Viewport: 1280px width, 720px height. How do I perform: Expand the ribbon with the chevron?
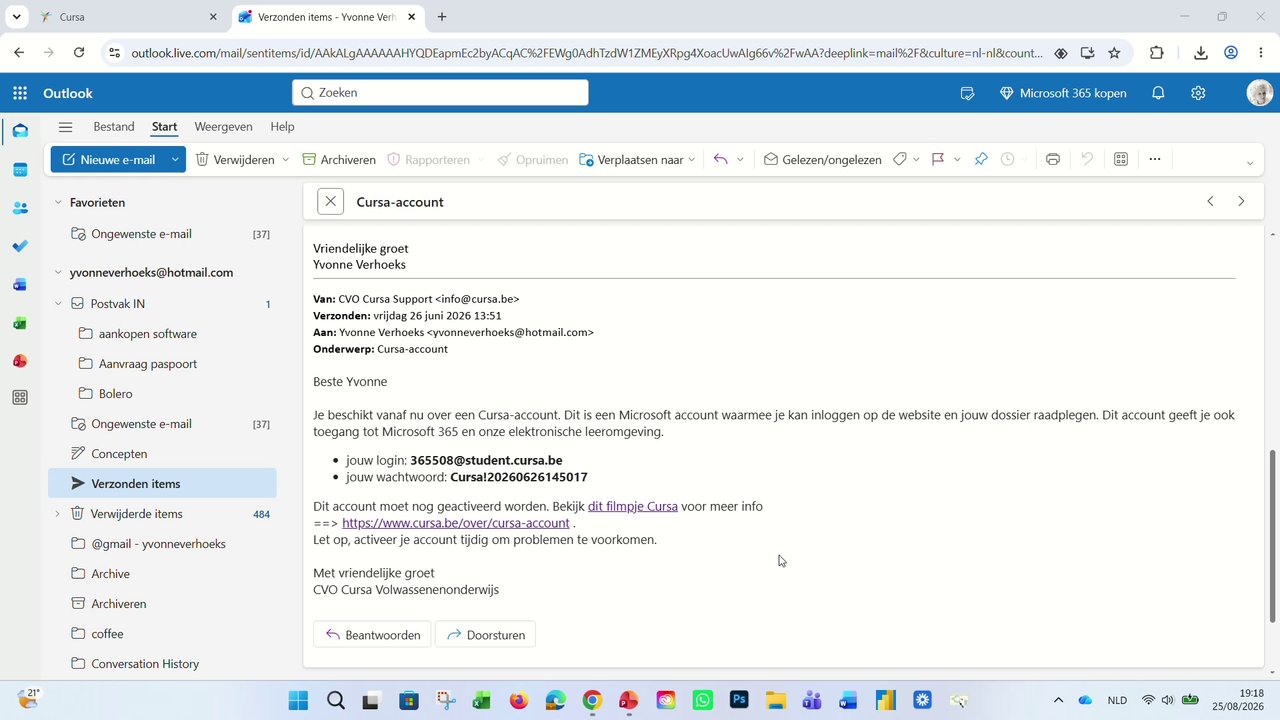click(x=1249, y=163)
